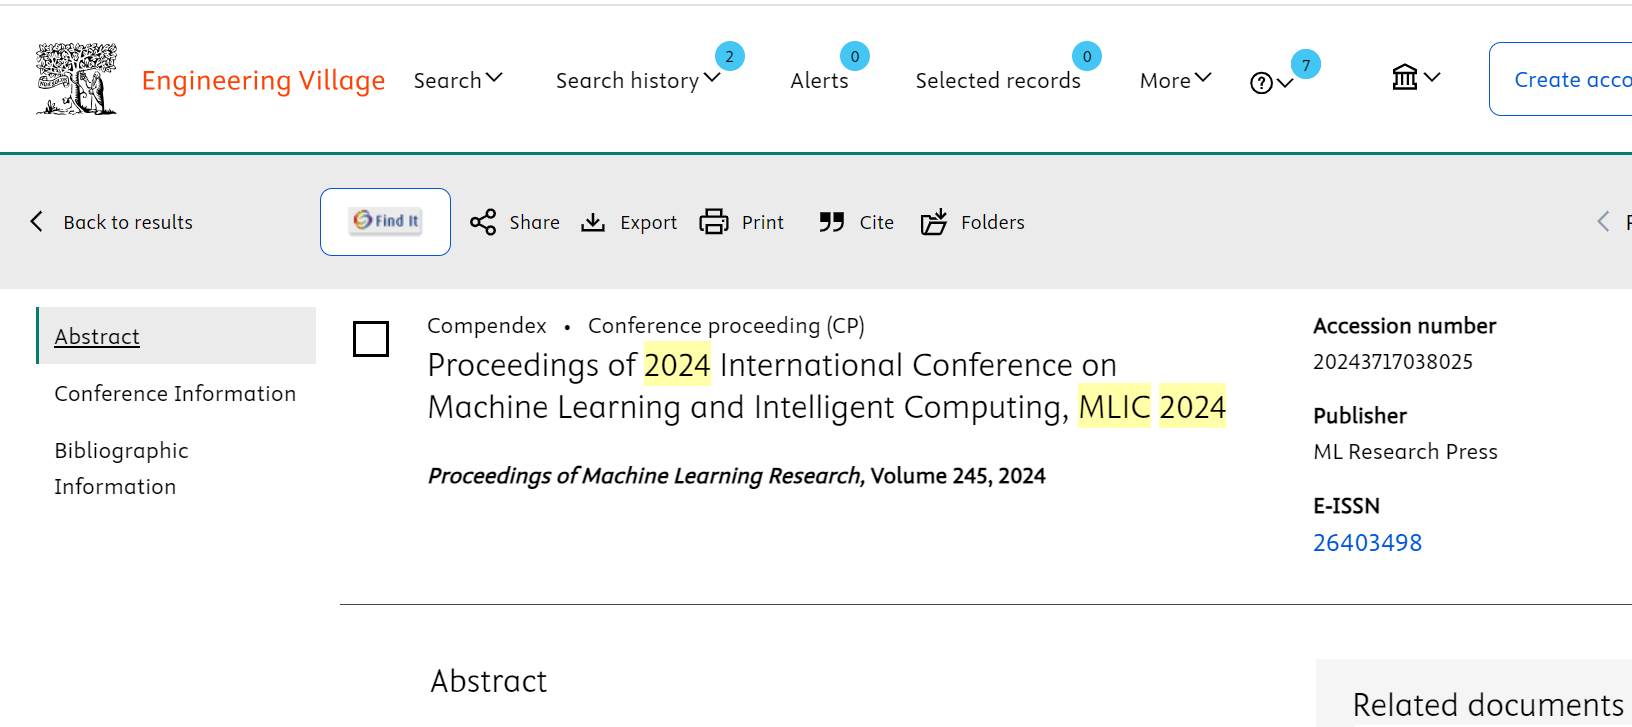This screenshot has height=727, width=1632.
Task: Click the Search history count badge
Action: click(x=730, y=56)
